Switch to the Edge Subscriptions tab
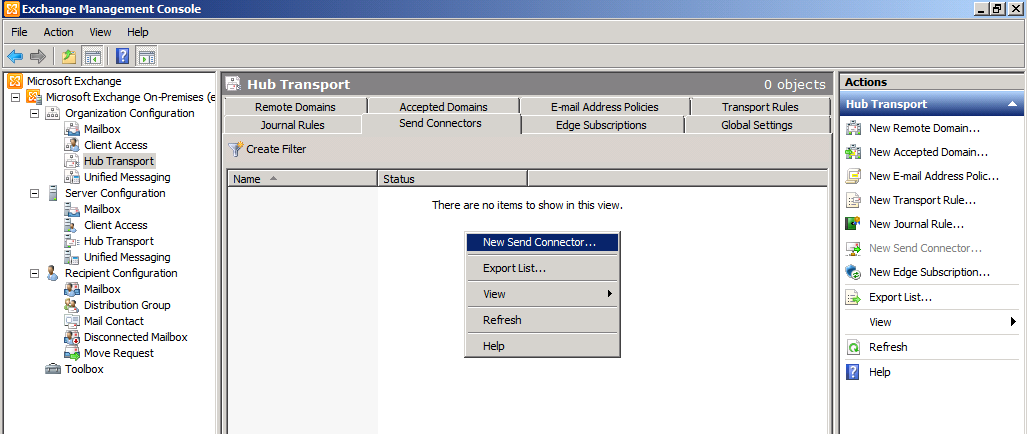1027x434 pixels. click(x=601, y=125)
